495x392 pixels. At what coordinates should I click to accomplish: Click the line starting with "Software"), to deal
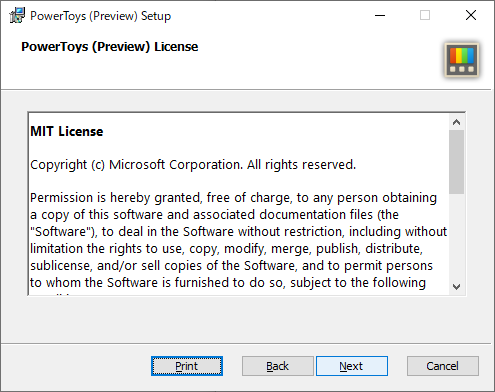click(238, 232)
